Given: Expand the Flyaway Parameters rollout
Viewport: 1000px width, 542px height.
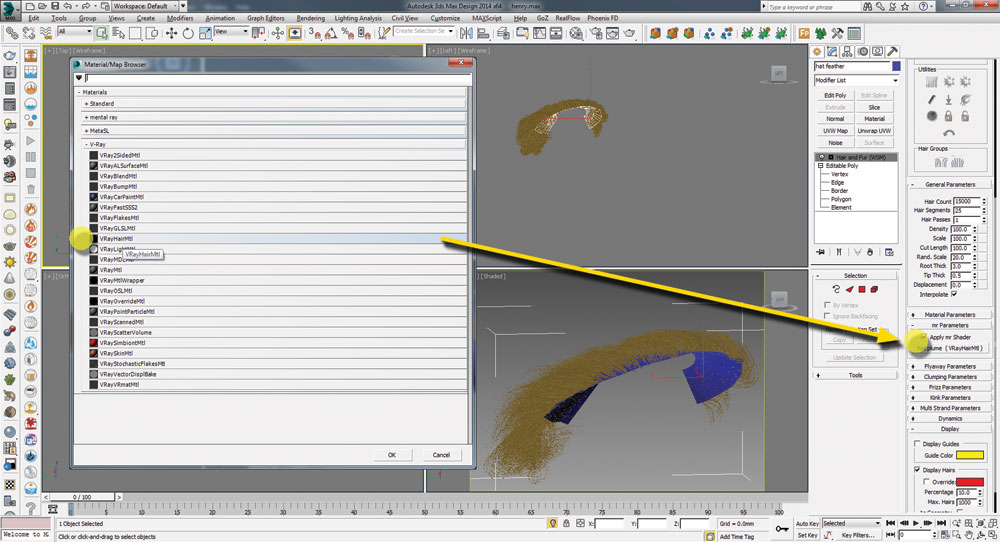Looking at the screenshot, I should [x=950, y=367].
